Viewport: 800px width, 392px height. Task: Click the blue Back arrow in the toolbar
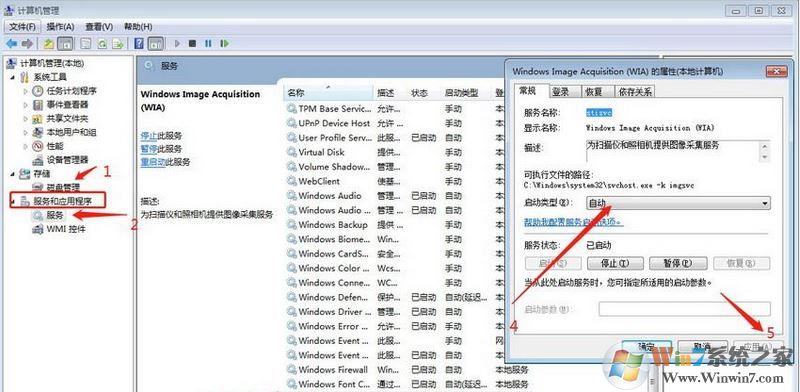(11, 44)
